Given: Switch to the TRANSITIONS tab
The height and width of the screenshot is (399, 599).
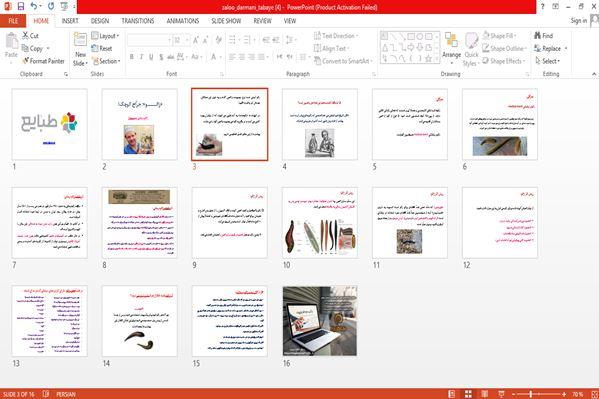Looking at the screenshot, I should [x=138, y=21].
